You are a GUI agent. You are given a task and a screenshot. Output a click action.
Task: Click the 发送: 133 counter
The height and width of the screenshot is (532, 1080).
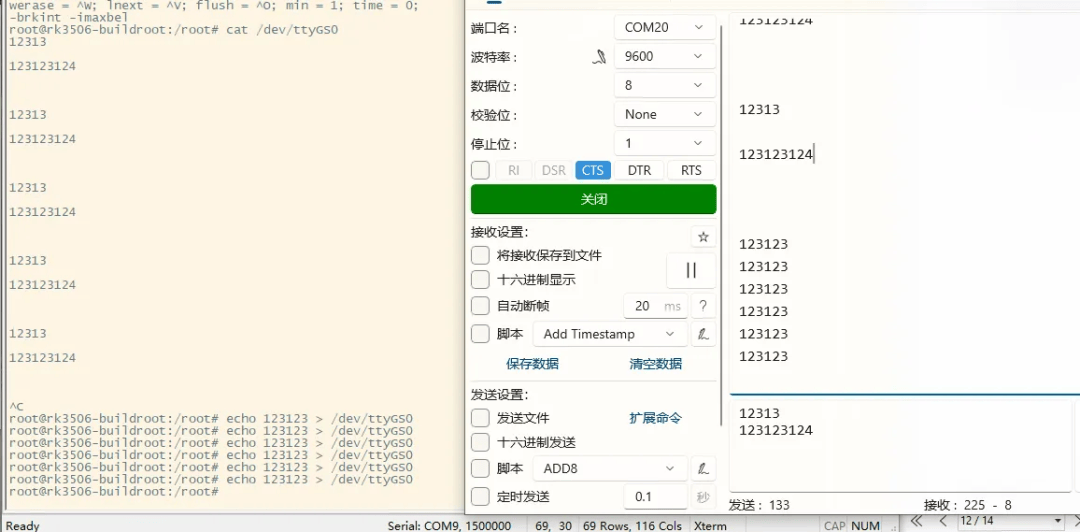point(759,505)
